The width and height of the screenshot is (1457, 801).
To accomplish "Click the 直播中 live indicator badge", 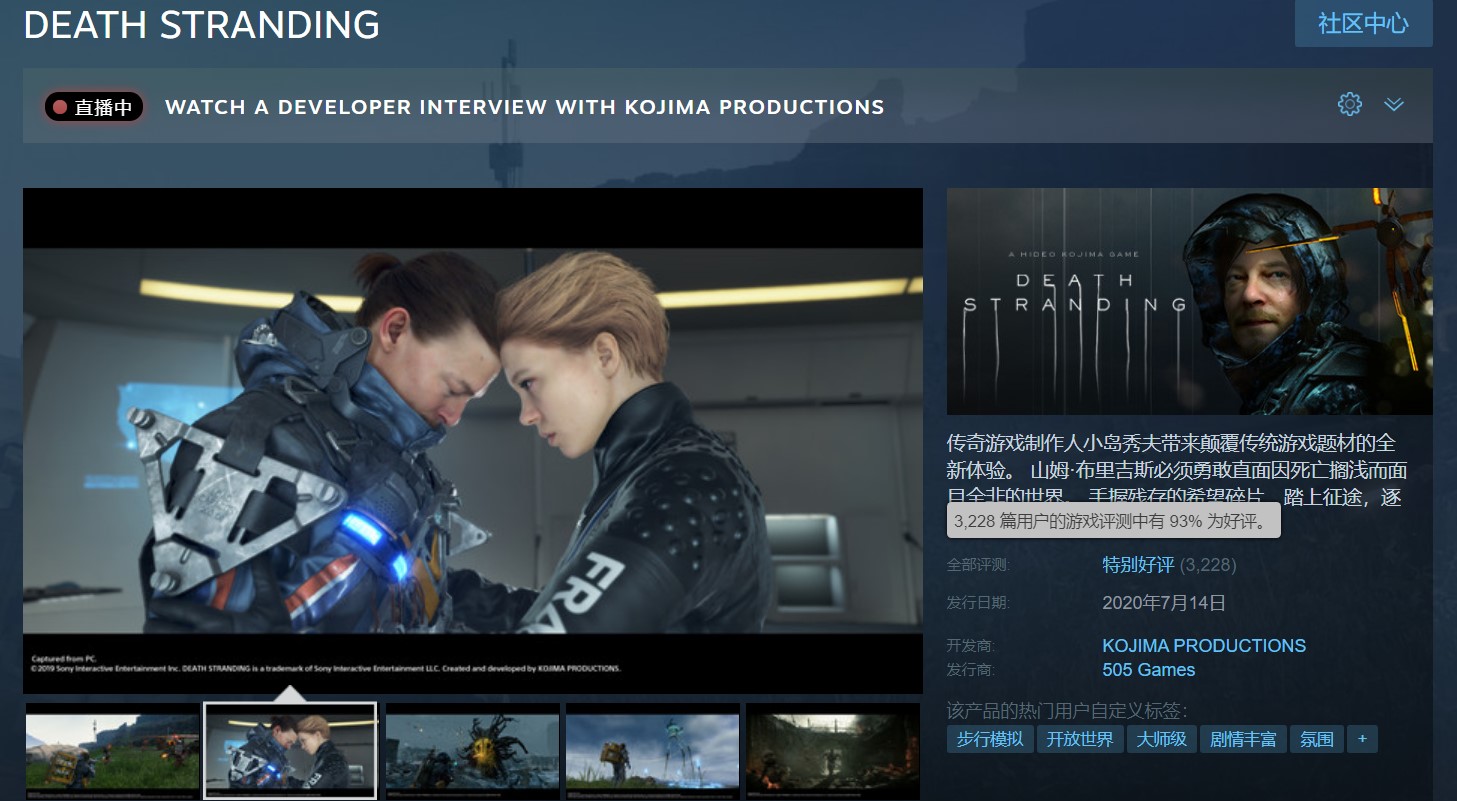I will (x=94, y=107).
